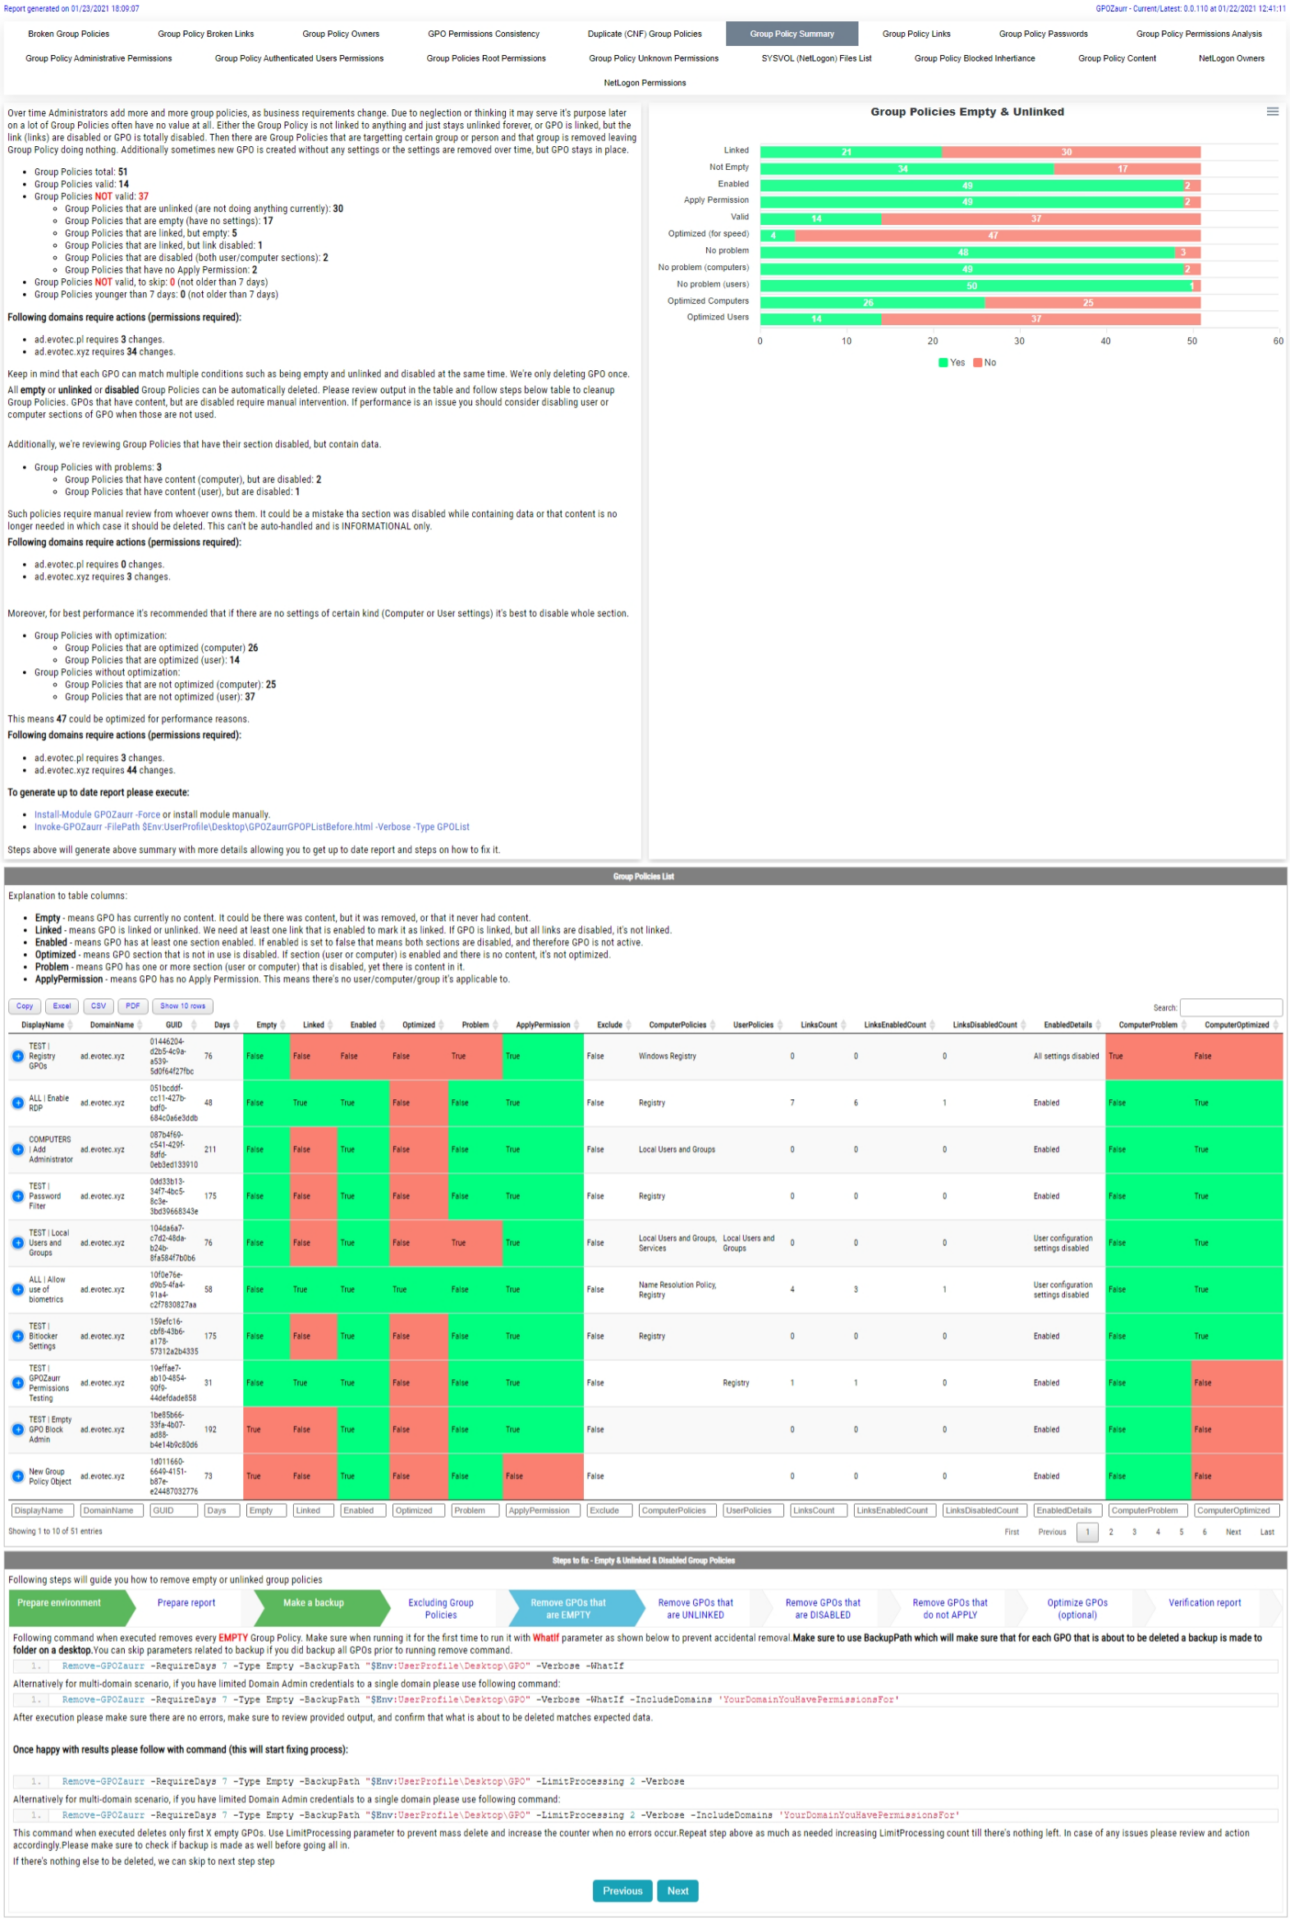Export the table with the Excel button
Image resolution: width=1290 pixels, height=1920 pixels.
tap(62, 1006)
